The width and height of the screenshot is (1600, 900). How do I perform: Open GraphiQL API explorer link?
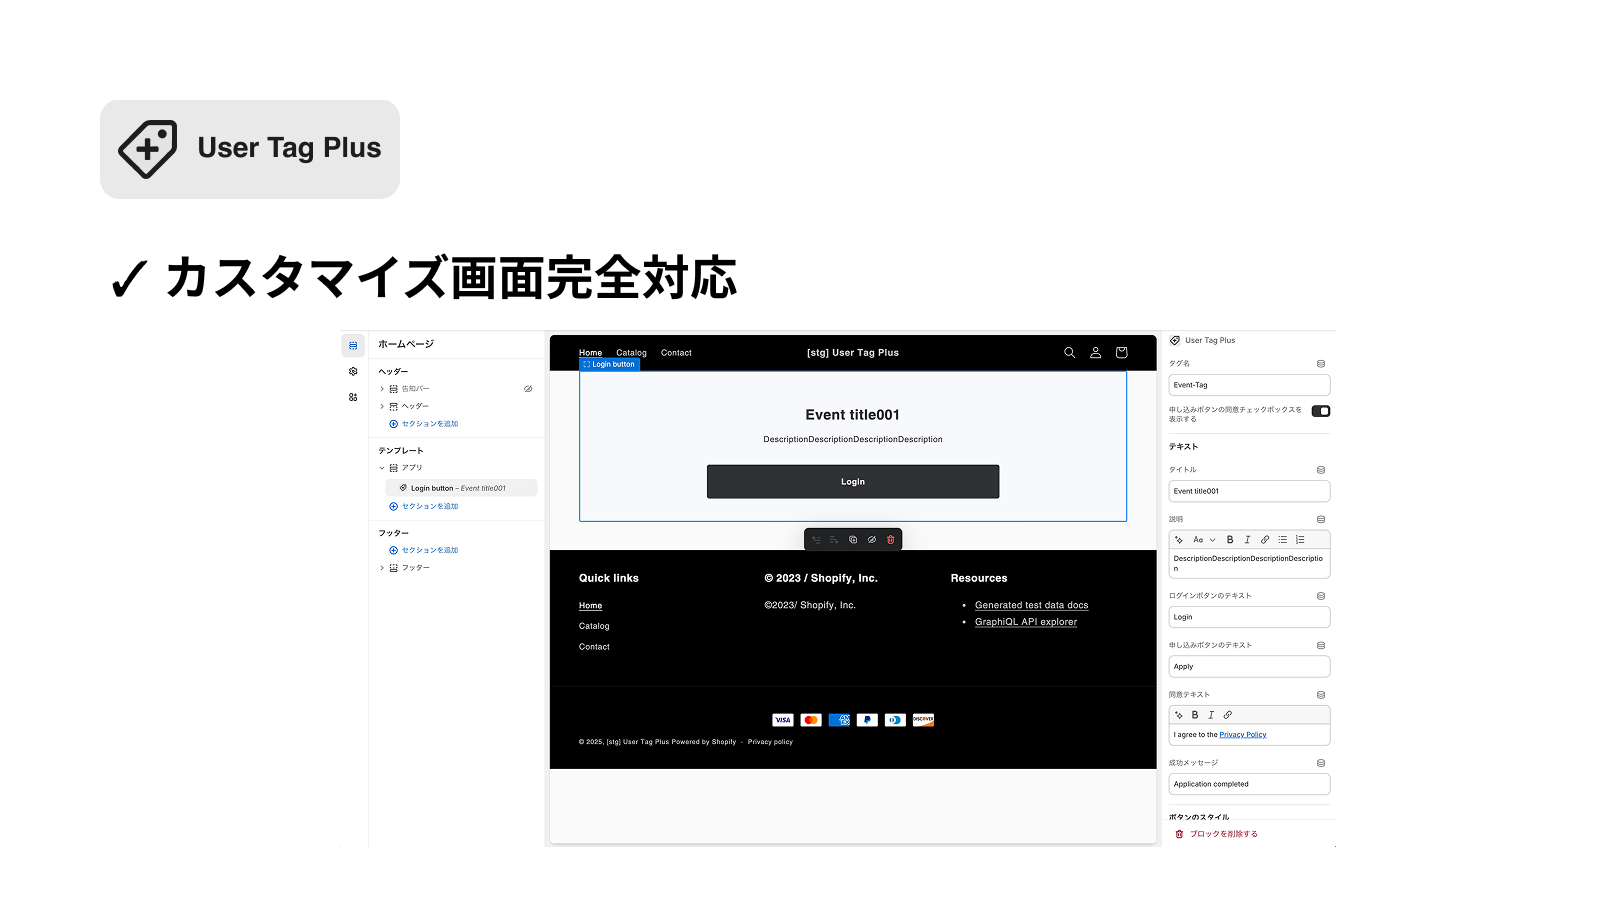click(x=1026, y=622)
